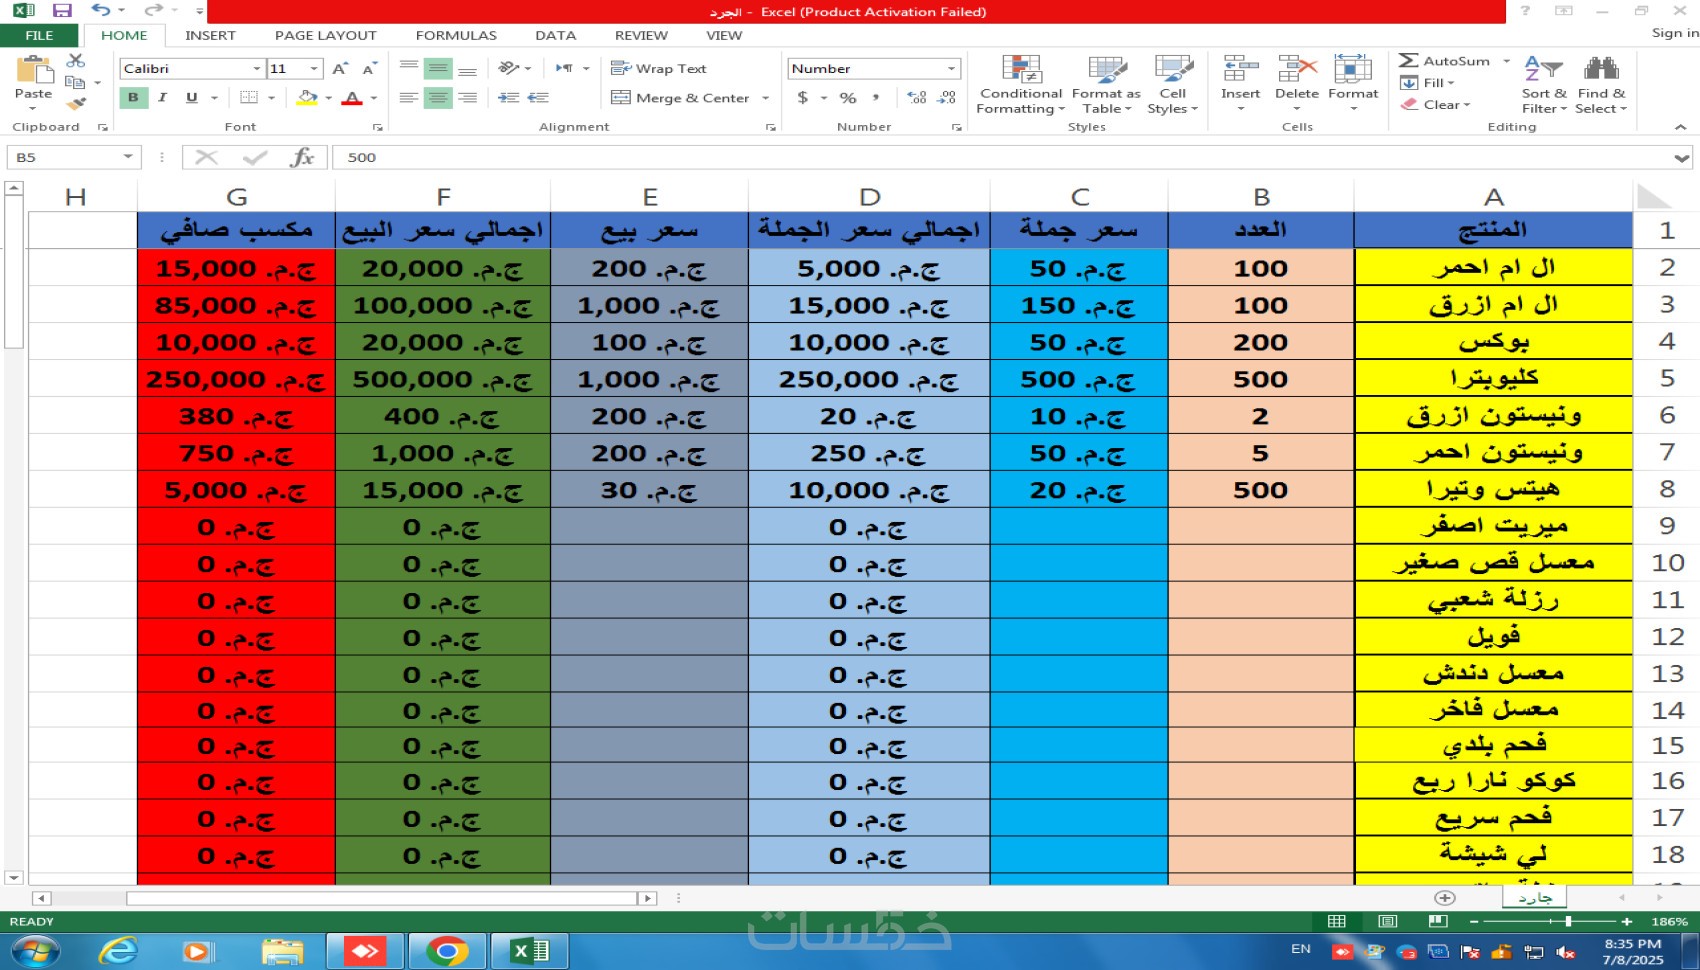Open the Name Box dropdown
1700x970 pixels.
(x=128, y=157)
